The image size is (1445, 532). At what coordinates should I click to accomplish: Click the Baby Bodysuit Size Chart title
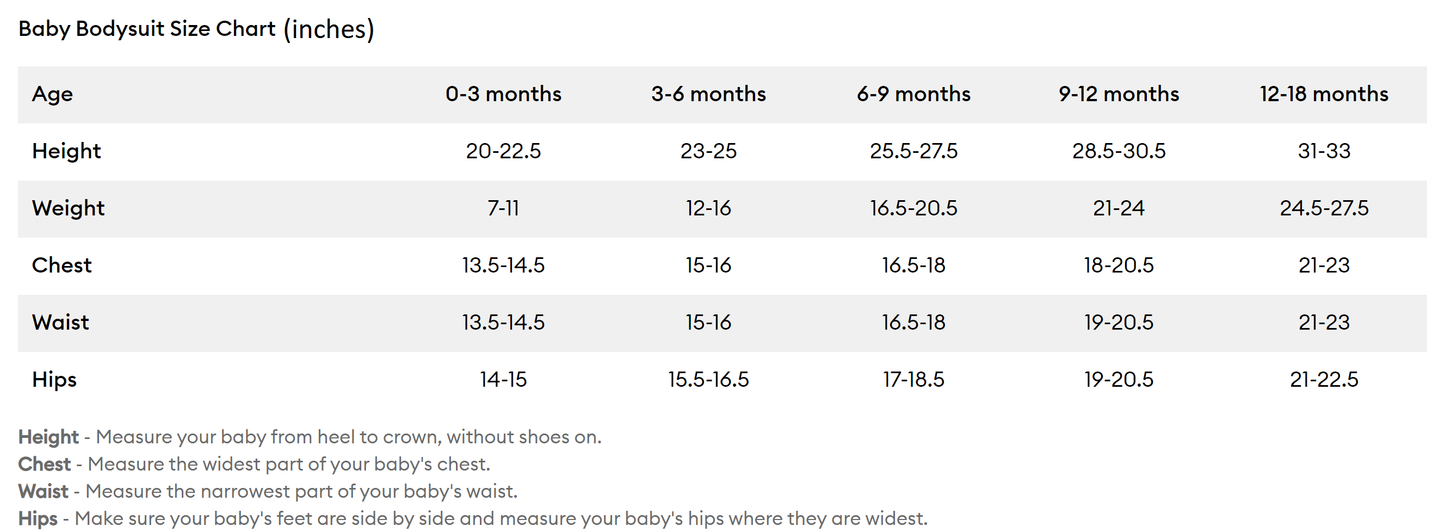(x=196, y=29)
